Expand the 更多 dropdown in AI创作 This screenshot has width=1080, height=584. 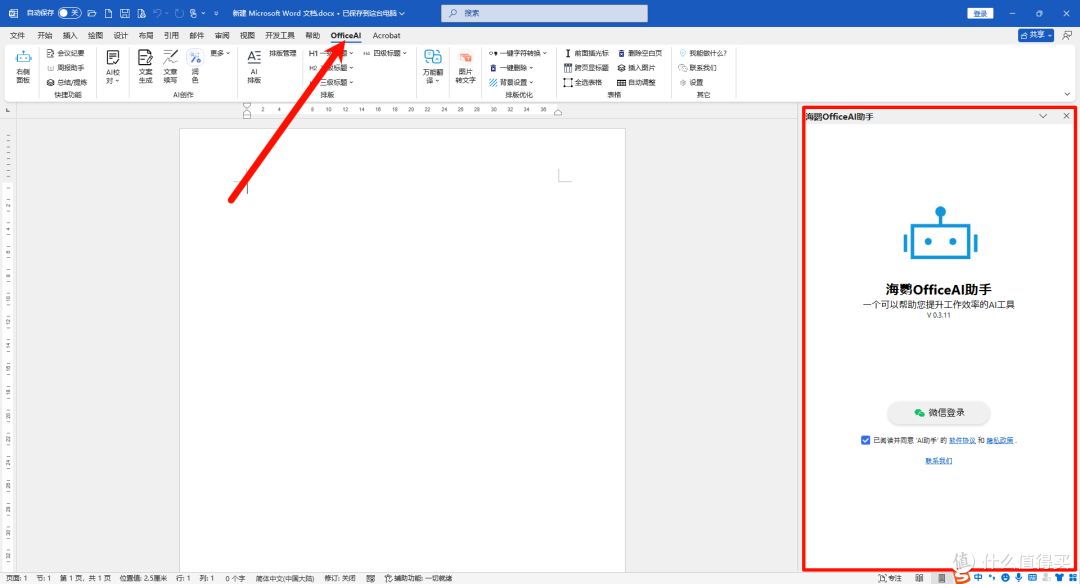coord(220,53)
